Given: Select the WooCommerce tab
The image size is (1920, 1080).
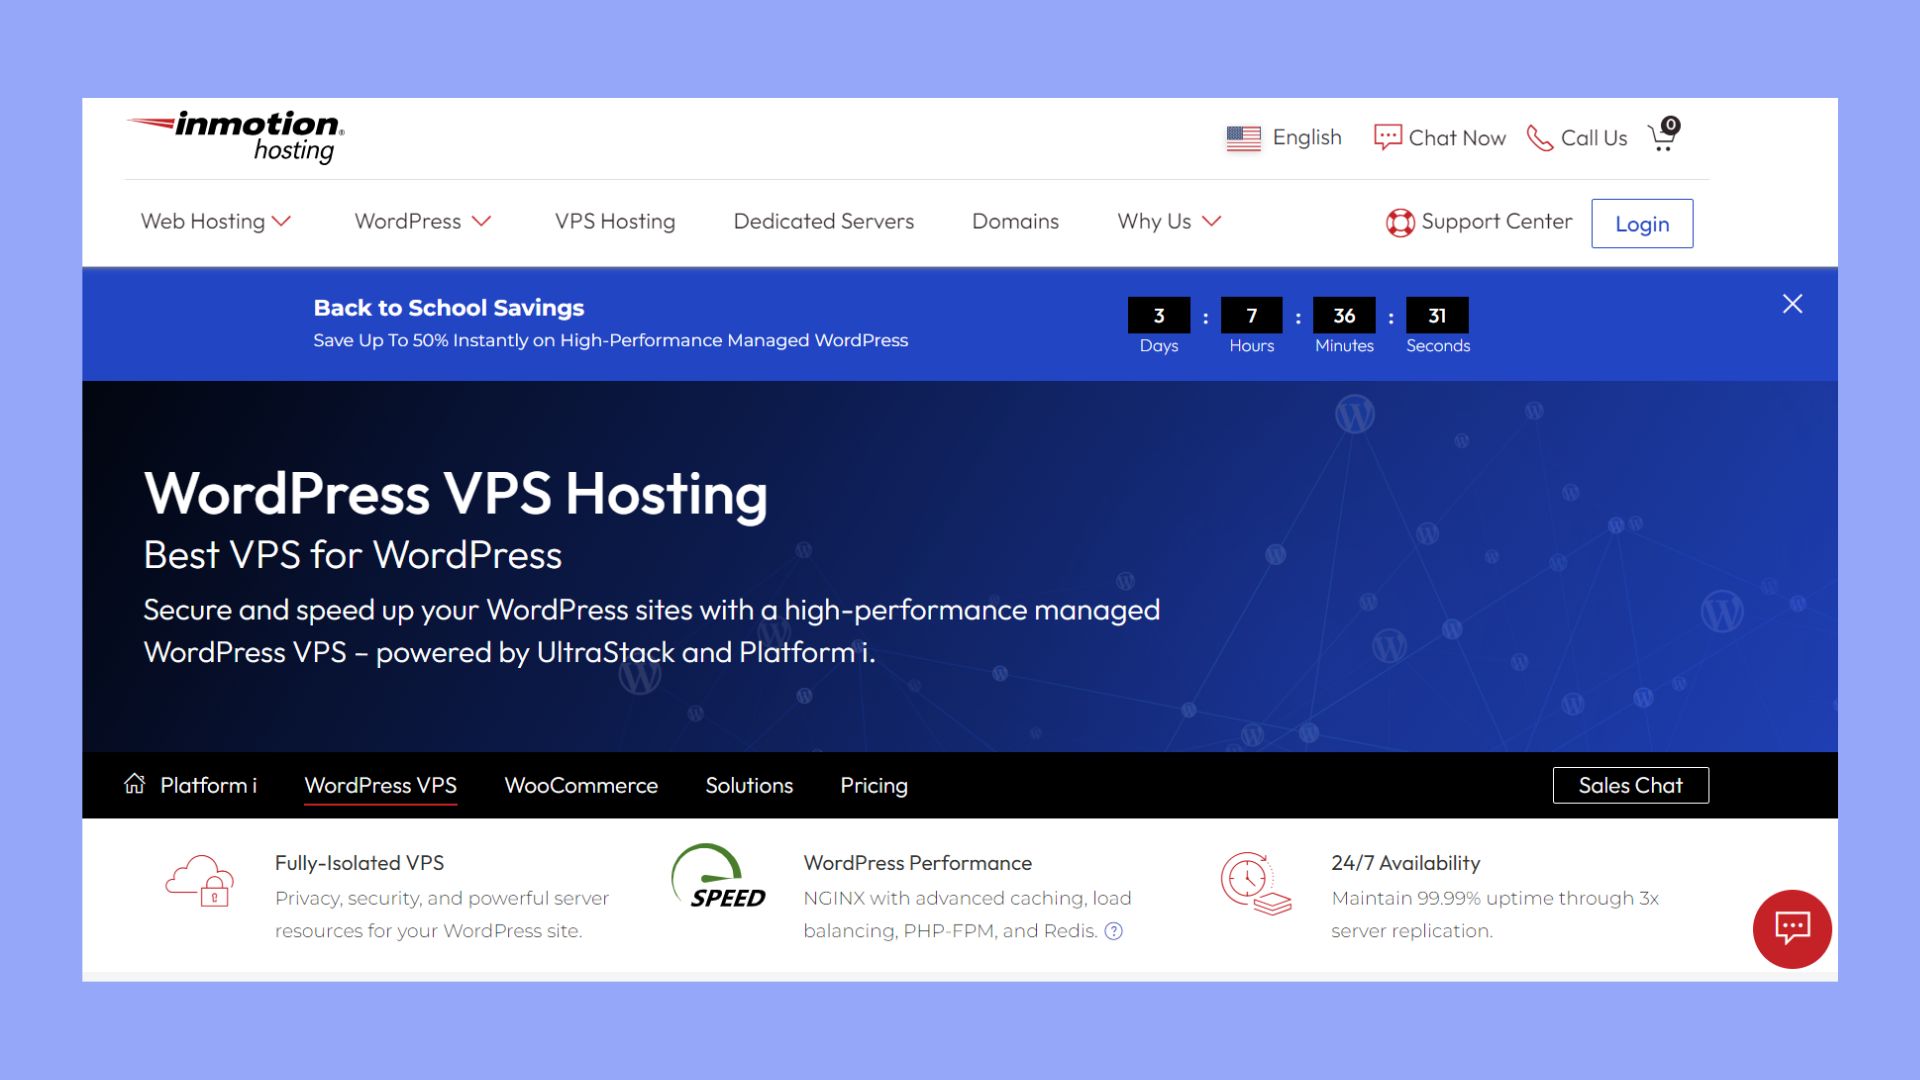Looking at the screenshot, I should pyautogui.click(x=580, y=785).
